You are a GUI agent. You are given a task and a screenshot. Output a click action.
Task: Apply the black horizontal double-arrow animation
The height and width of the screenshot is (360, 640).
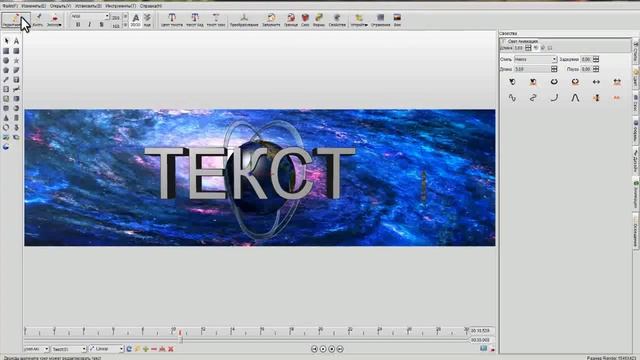pyautogui.click(x=596, y=82)
